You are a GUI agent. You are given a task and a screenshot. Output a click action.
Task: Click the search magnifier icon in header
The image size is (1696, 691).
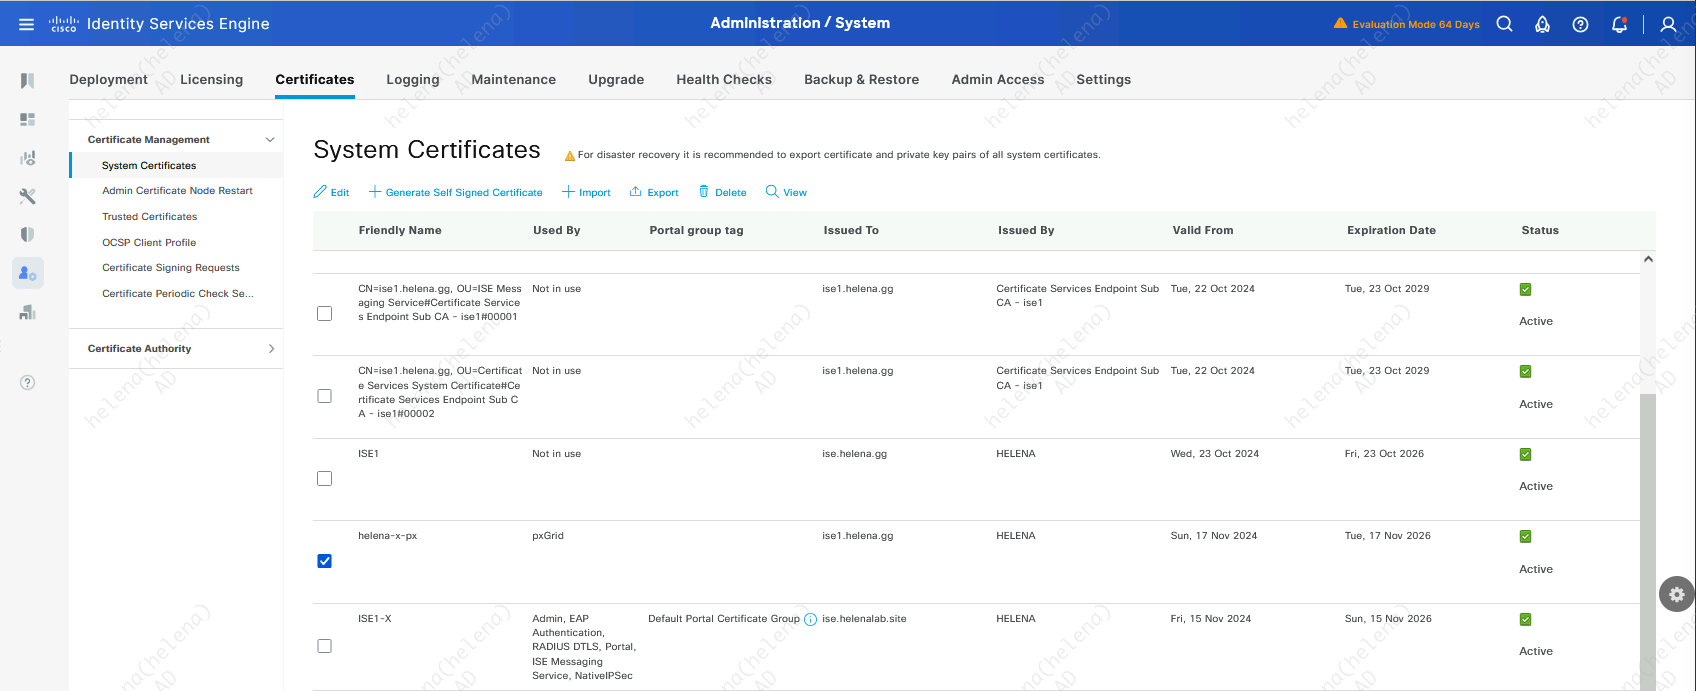[1504, 24]
